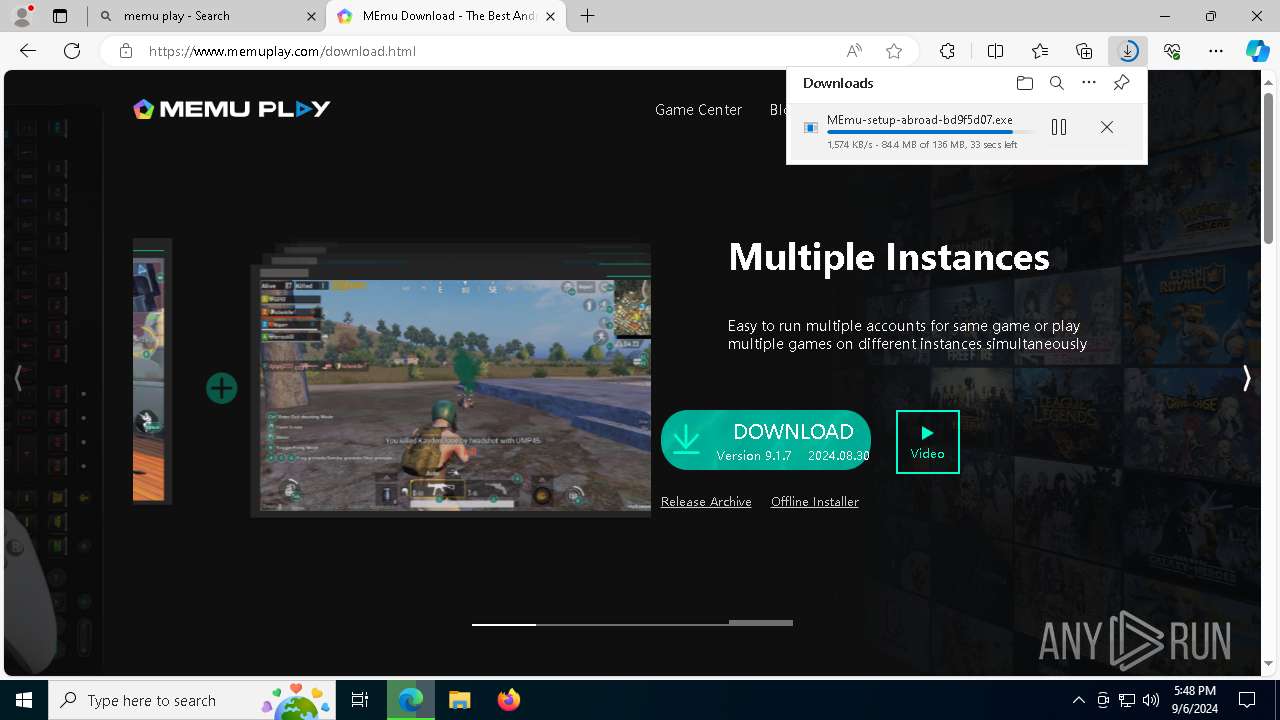Open Notifications action center icon
1280x720 pixels.
[x=1247, y=700]
